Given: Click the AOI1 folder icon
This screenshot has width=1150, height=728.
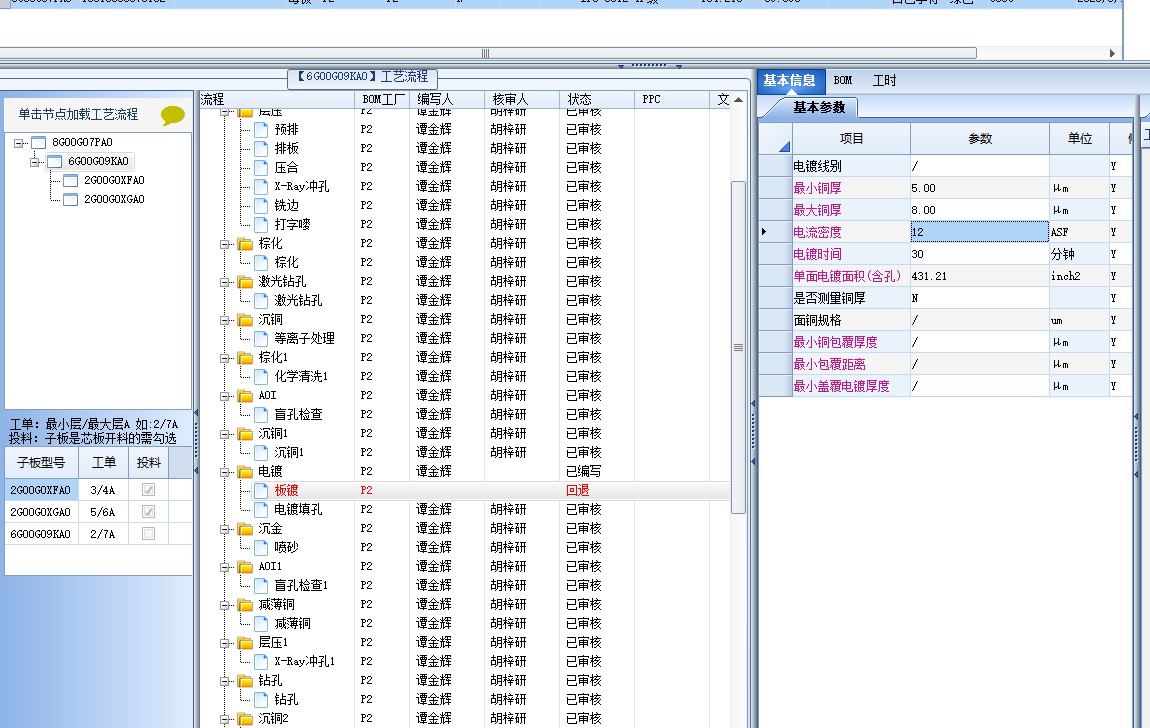Looking at the screenshot, I should pyautogui.click(x=245, y=567).
